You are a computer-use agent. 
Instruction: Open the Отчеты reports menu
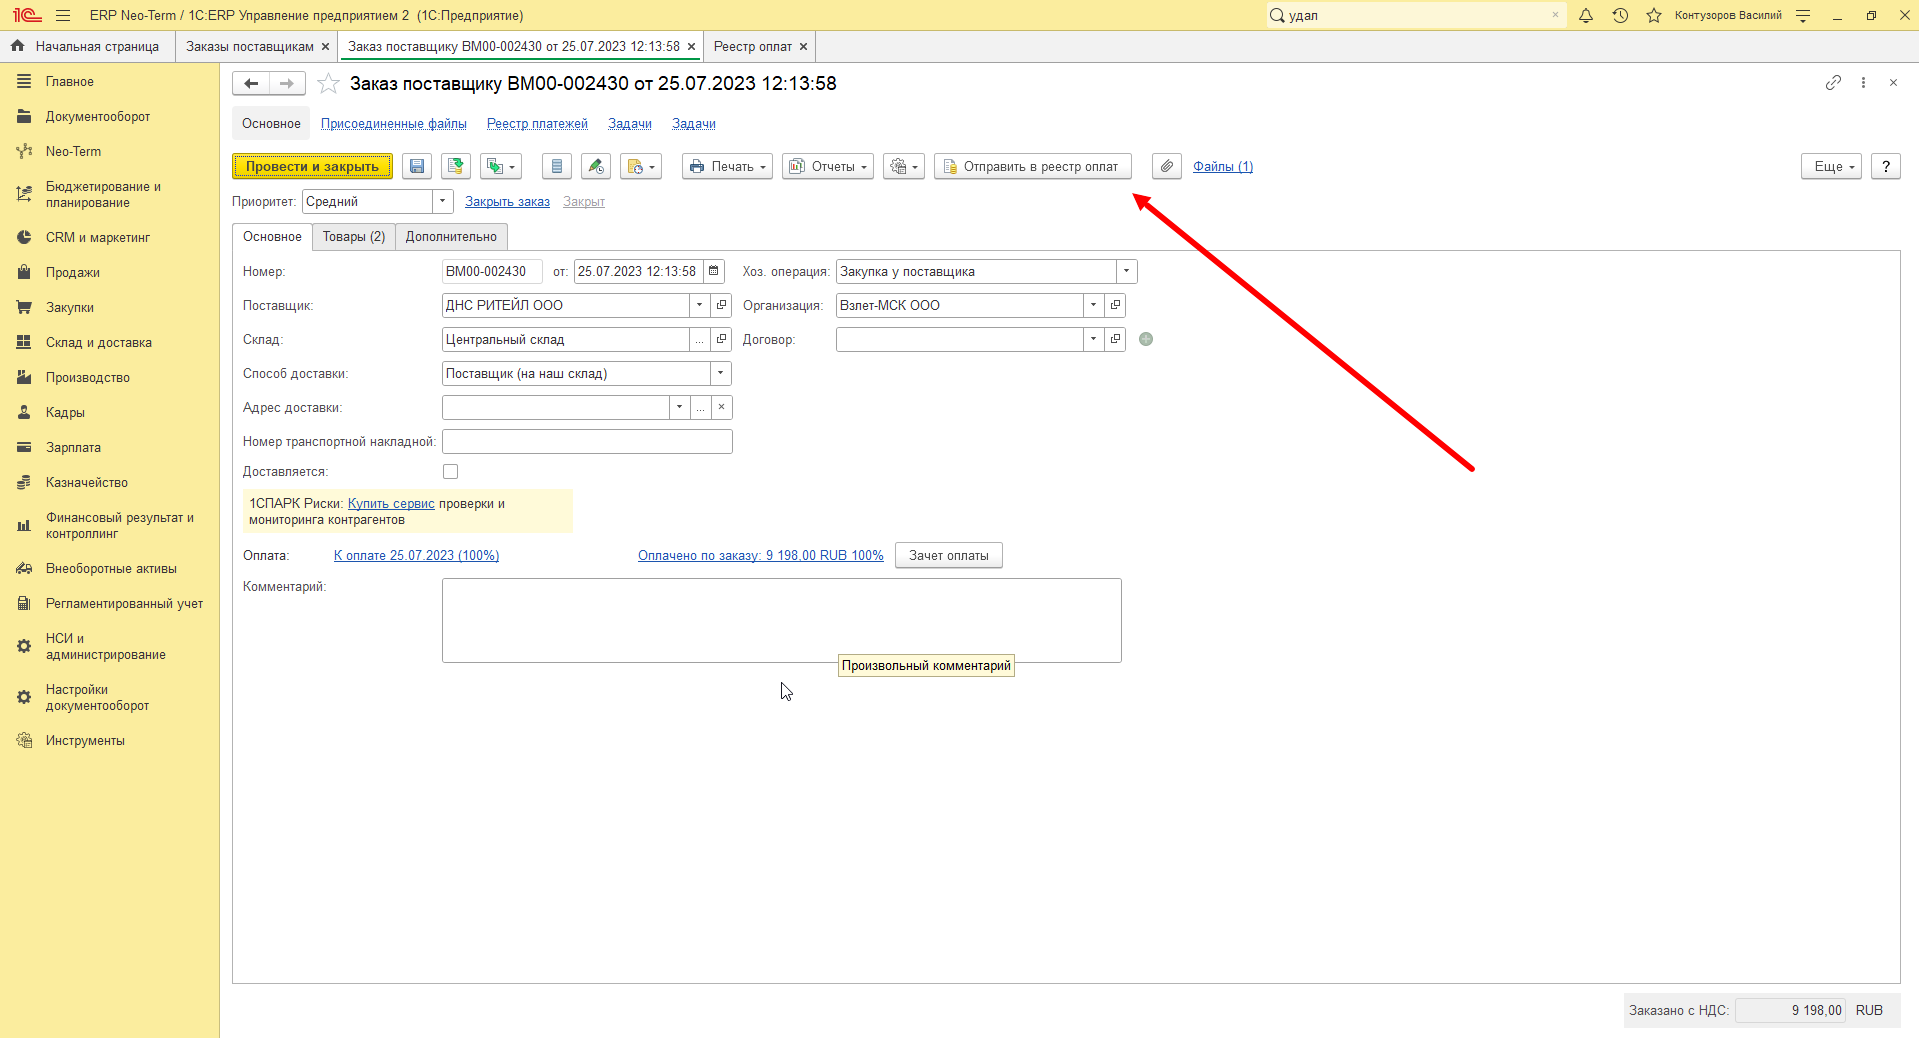[x=828, y=167]
